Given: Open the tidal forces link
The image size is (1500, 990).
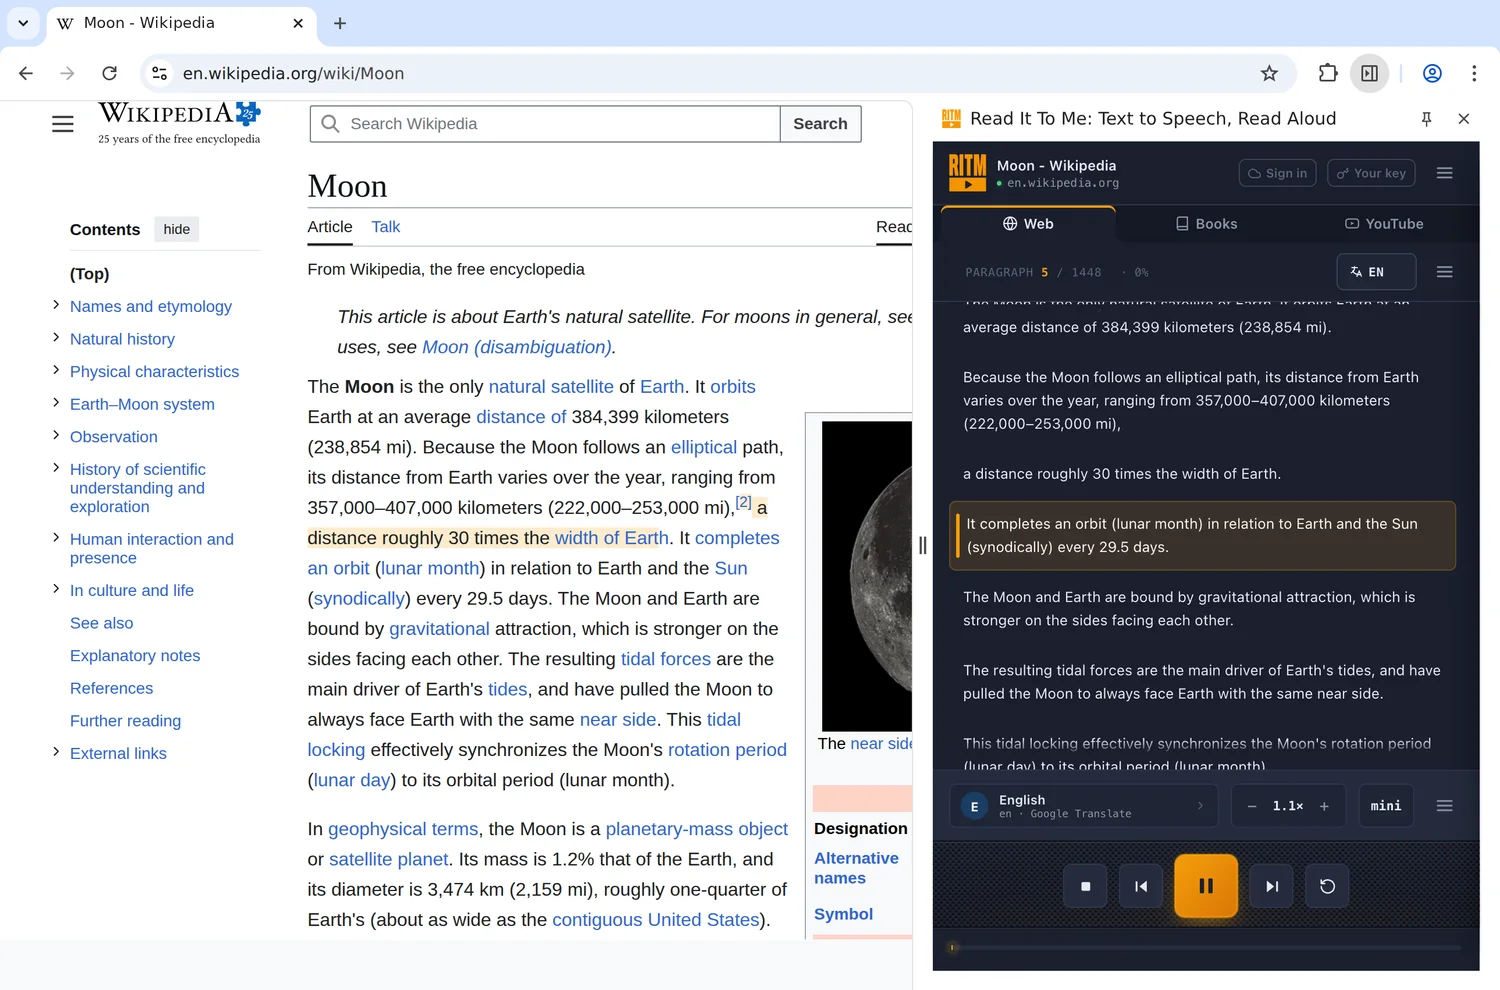Looking at the screenshot, I should 666,659.
